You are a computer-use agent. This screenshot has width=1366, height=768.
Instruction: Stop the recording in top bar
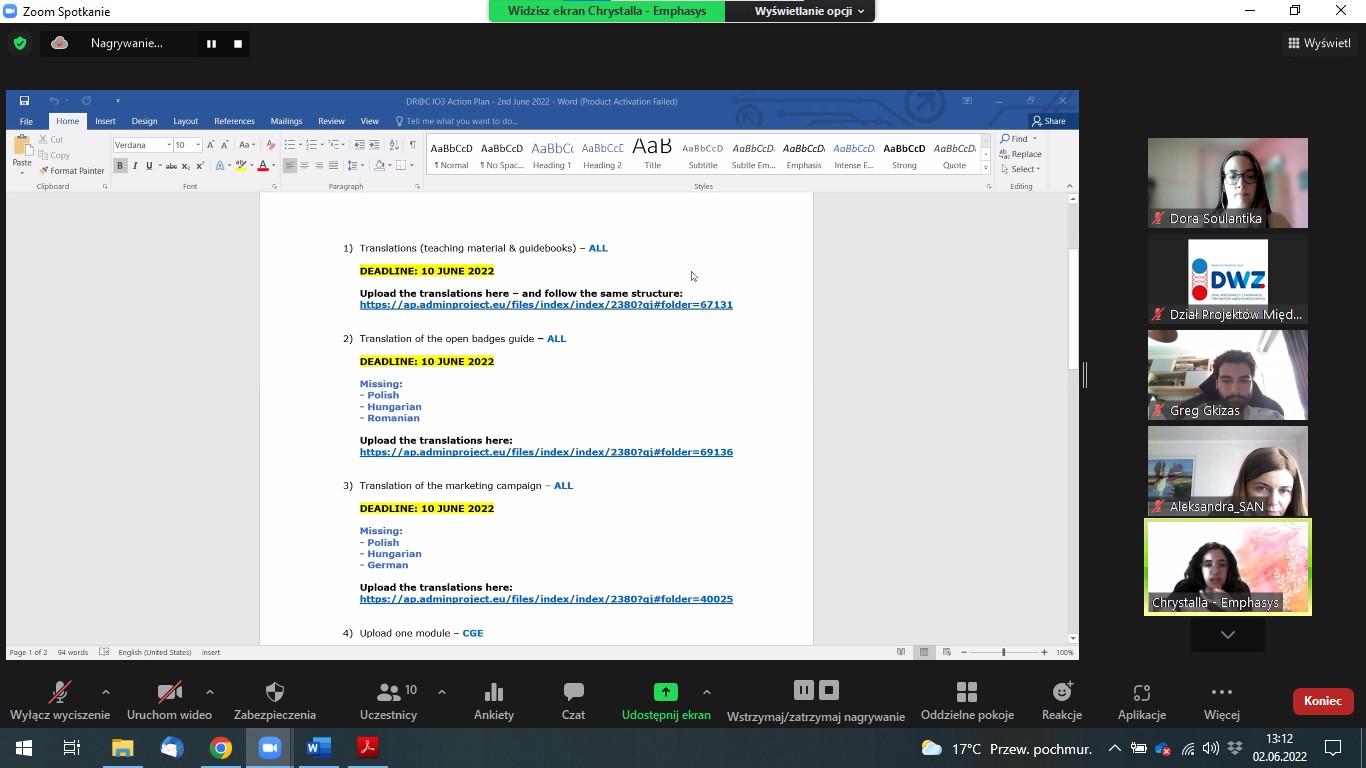(x=238, y=44)
